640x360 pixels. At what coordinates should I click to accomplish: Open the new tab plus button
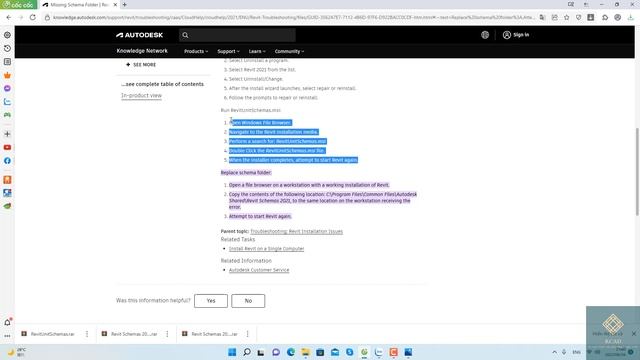coord(124,4)
